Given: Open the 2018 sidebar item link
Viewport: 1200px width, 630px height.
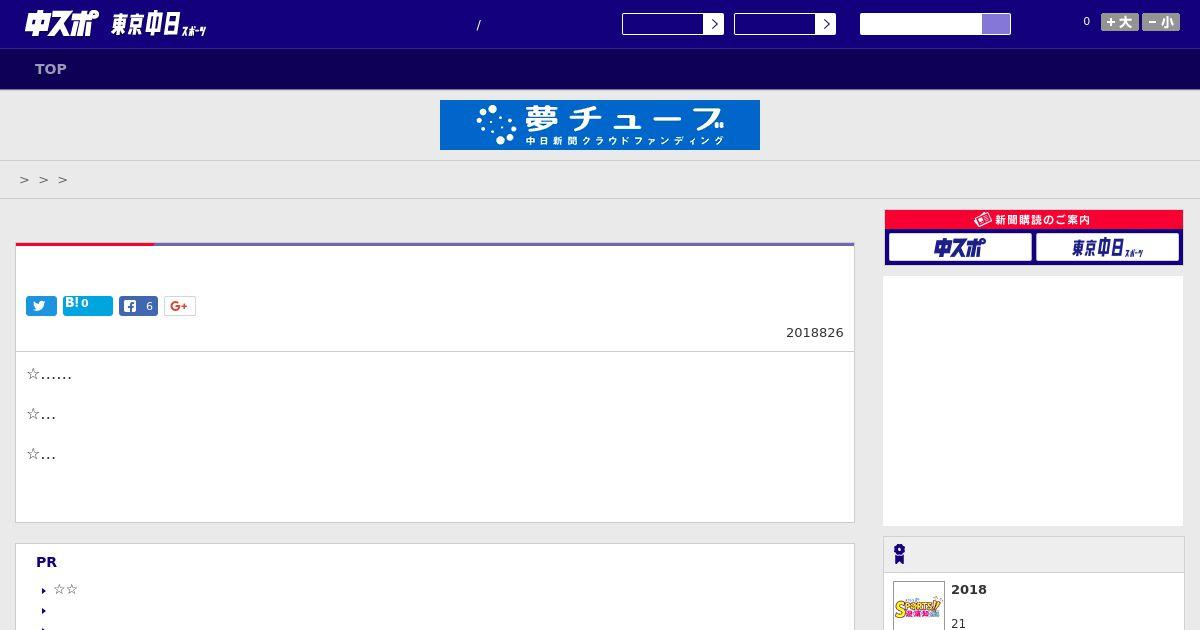Looking at the screenshot, I should 969,590.
